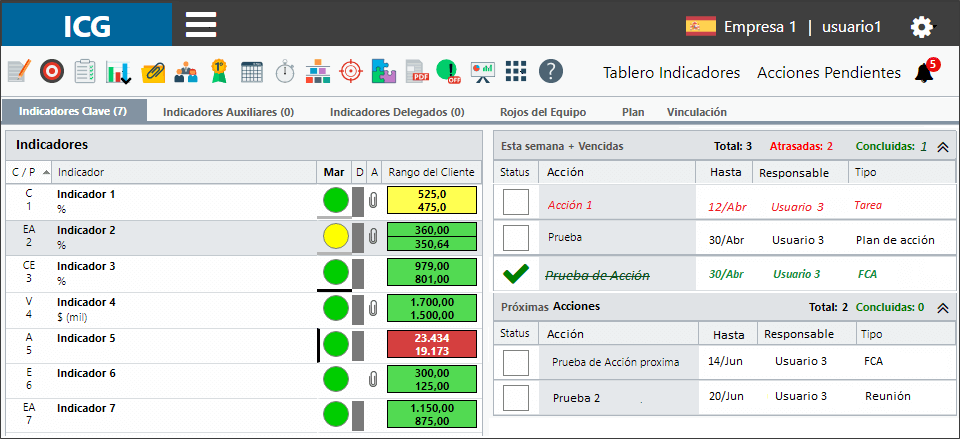960x439 pixels.
Task: Uncheck the Prueba de Acción completed checkmark
Action: [x=516, y=274]
